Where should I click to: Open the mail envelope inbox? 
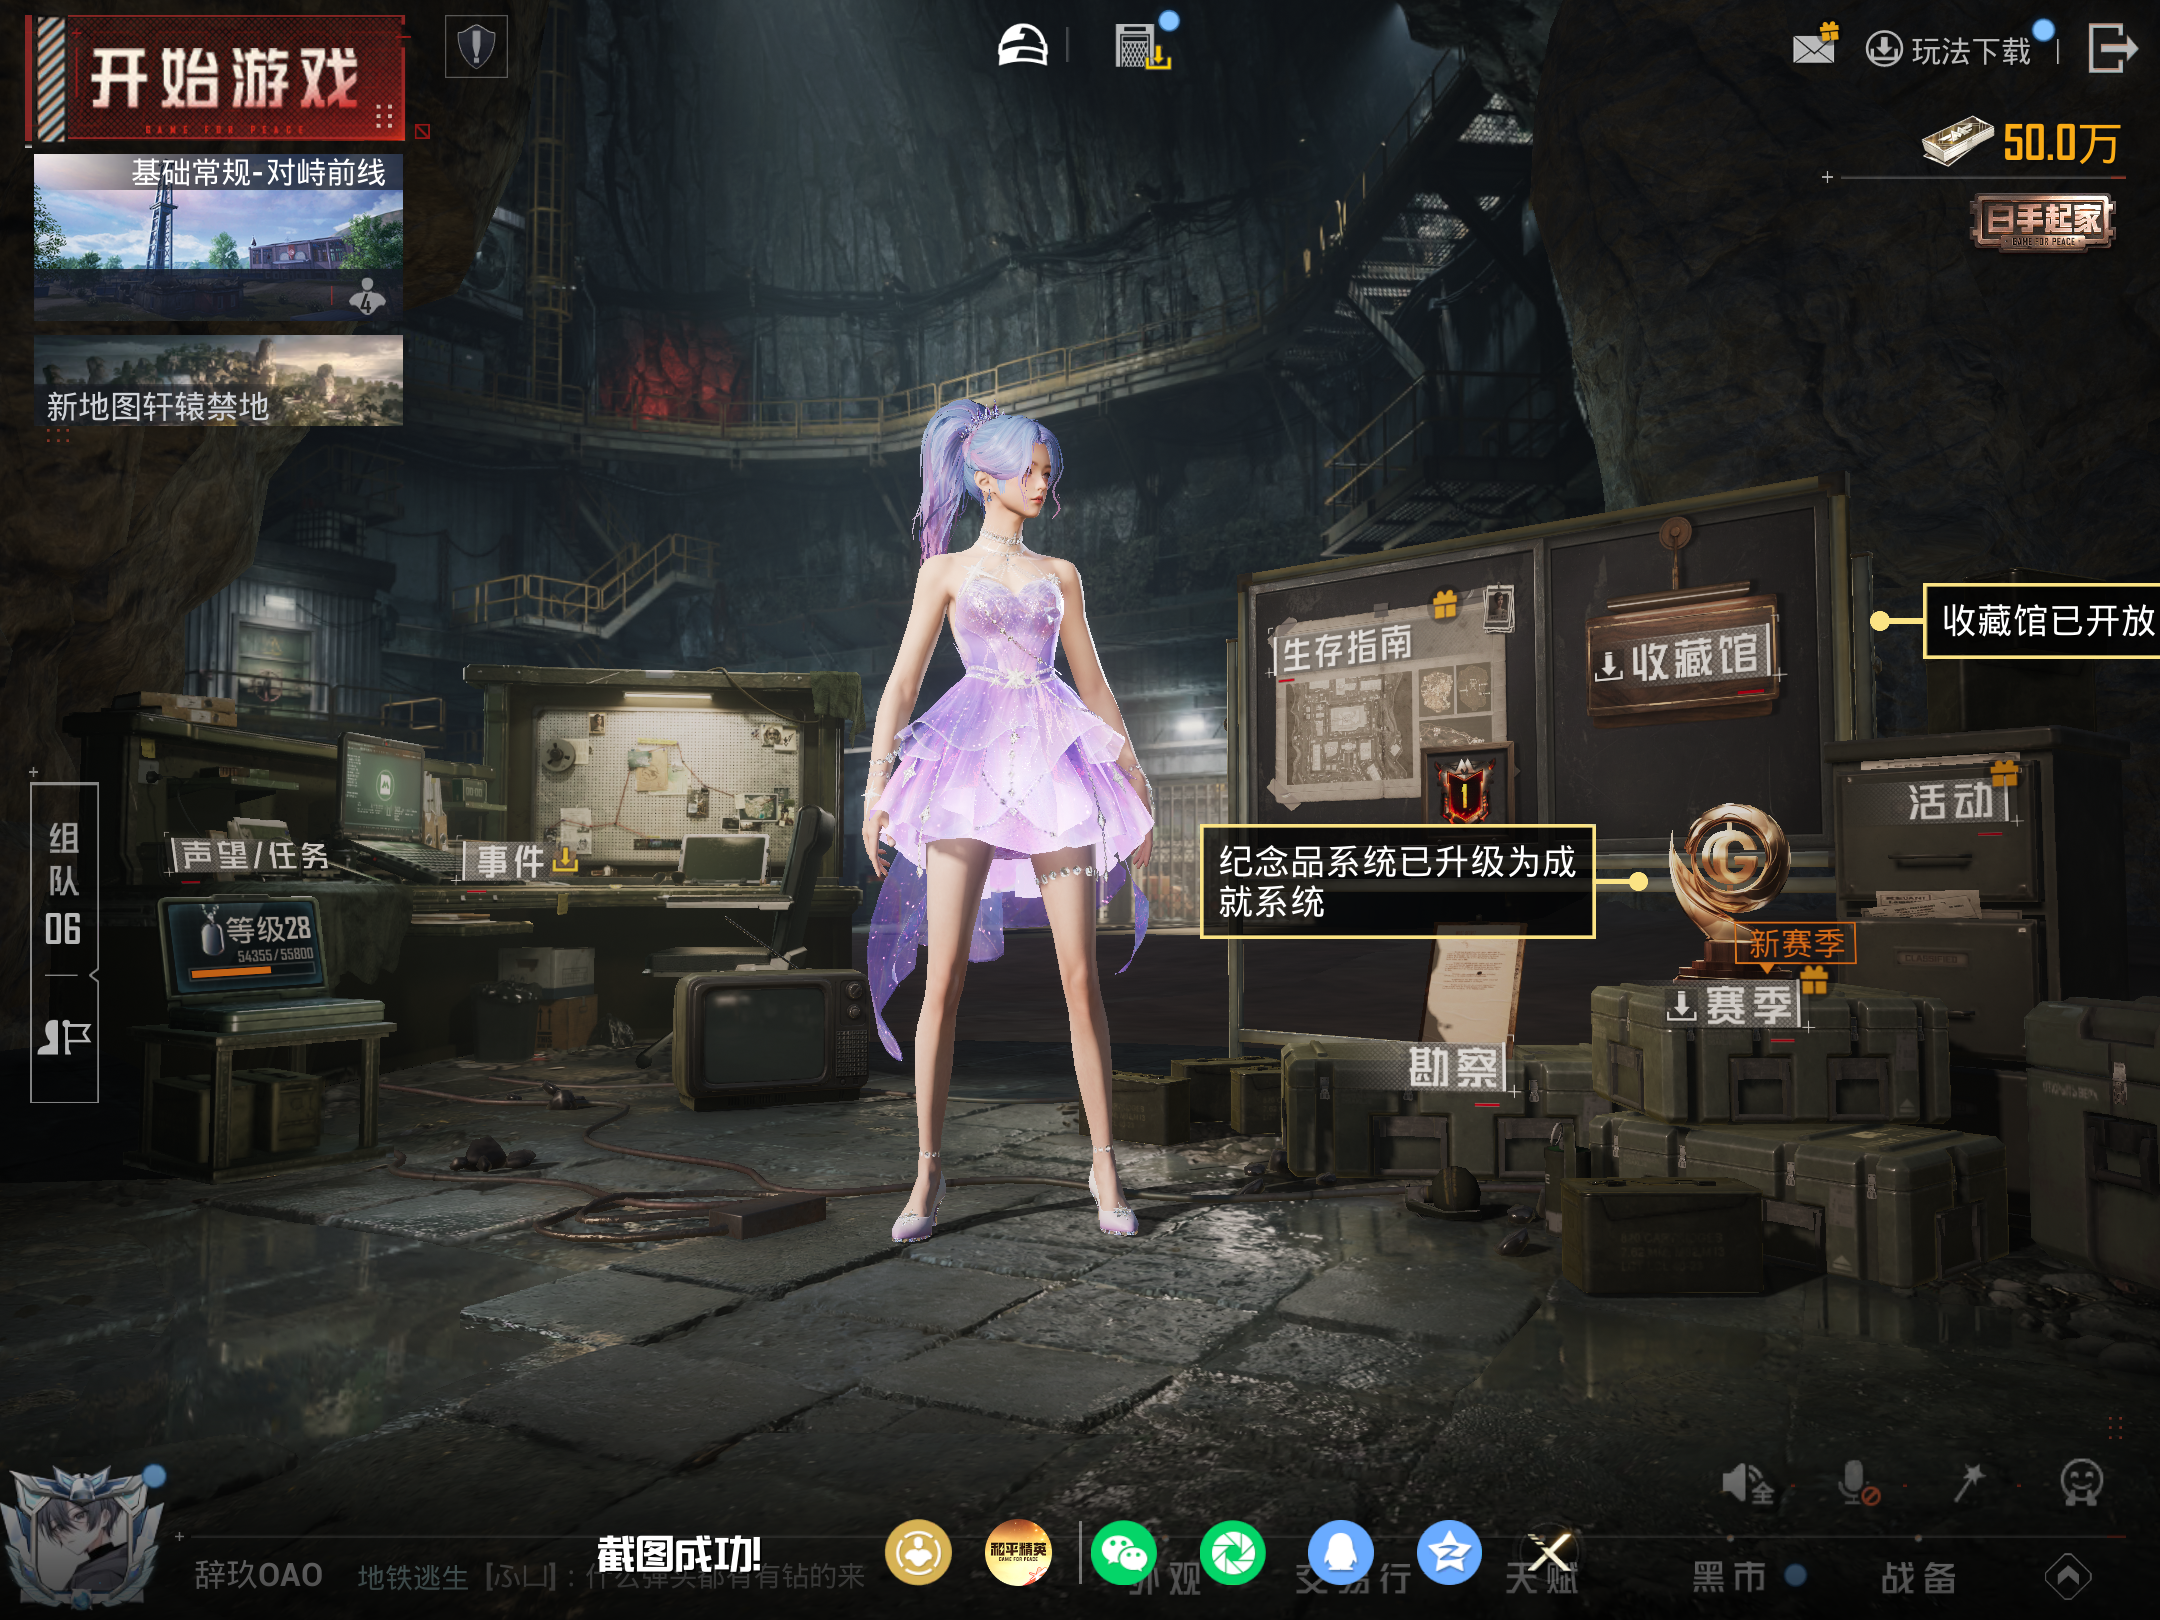[1813, 48]
